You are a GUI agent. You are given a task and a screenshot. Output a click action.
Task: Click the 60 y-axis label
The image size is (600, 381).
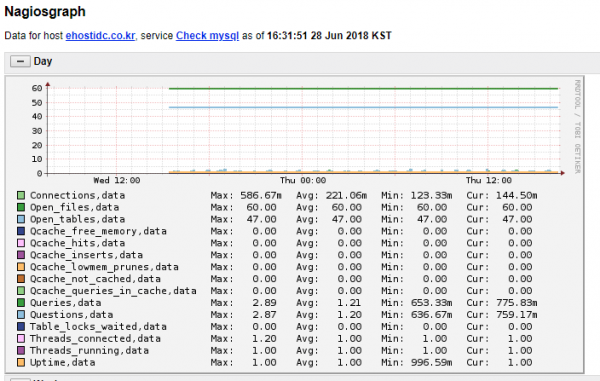(37, 88)
